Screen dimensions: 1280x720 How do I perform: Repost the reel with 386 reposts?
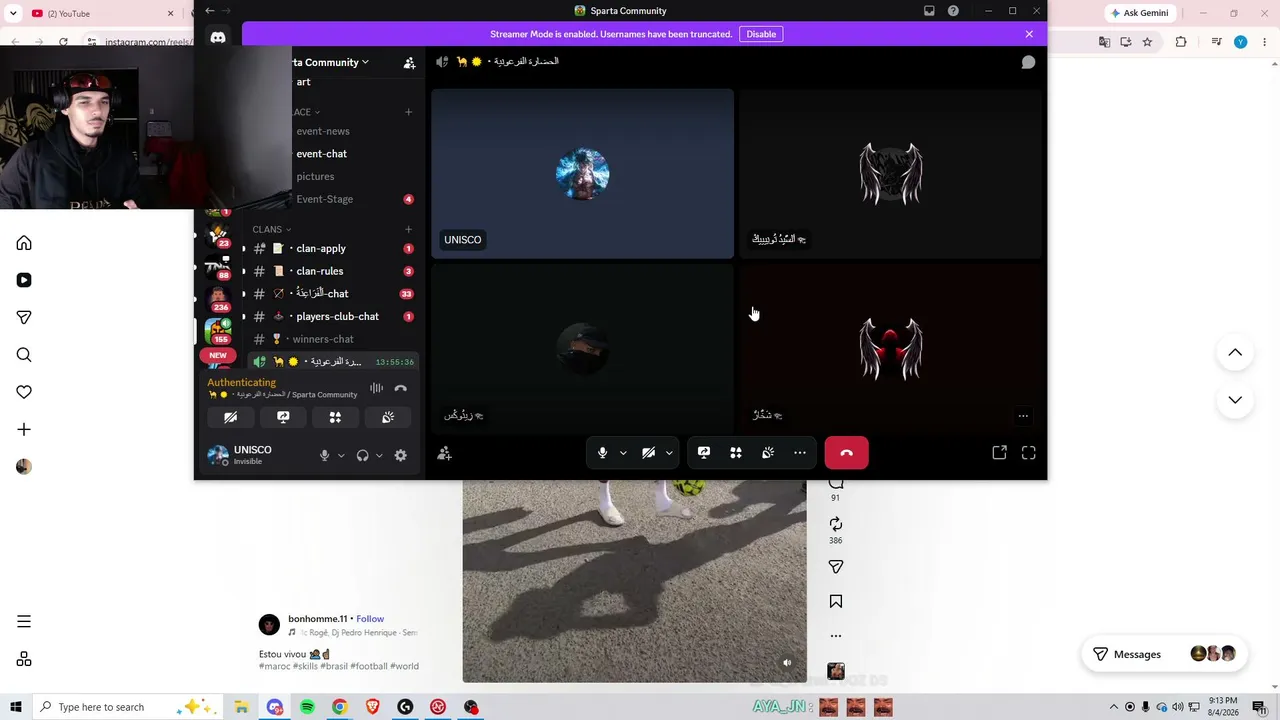[836, 524]
